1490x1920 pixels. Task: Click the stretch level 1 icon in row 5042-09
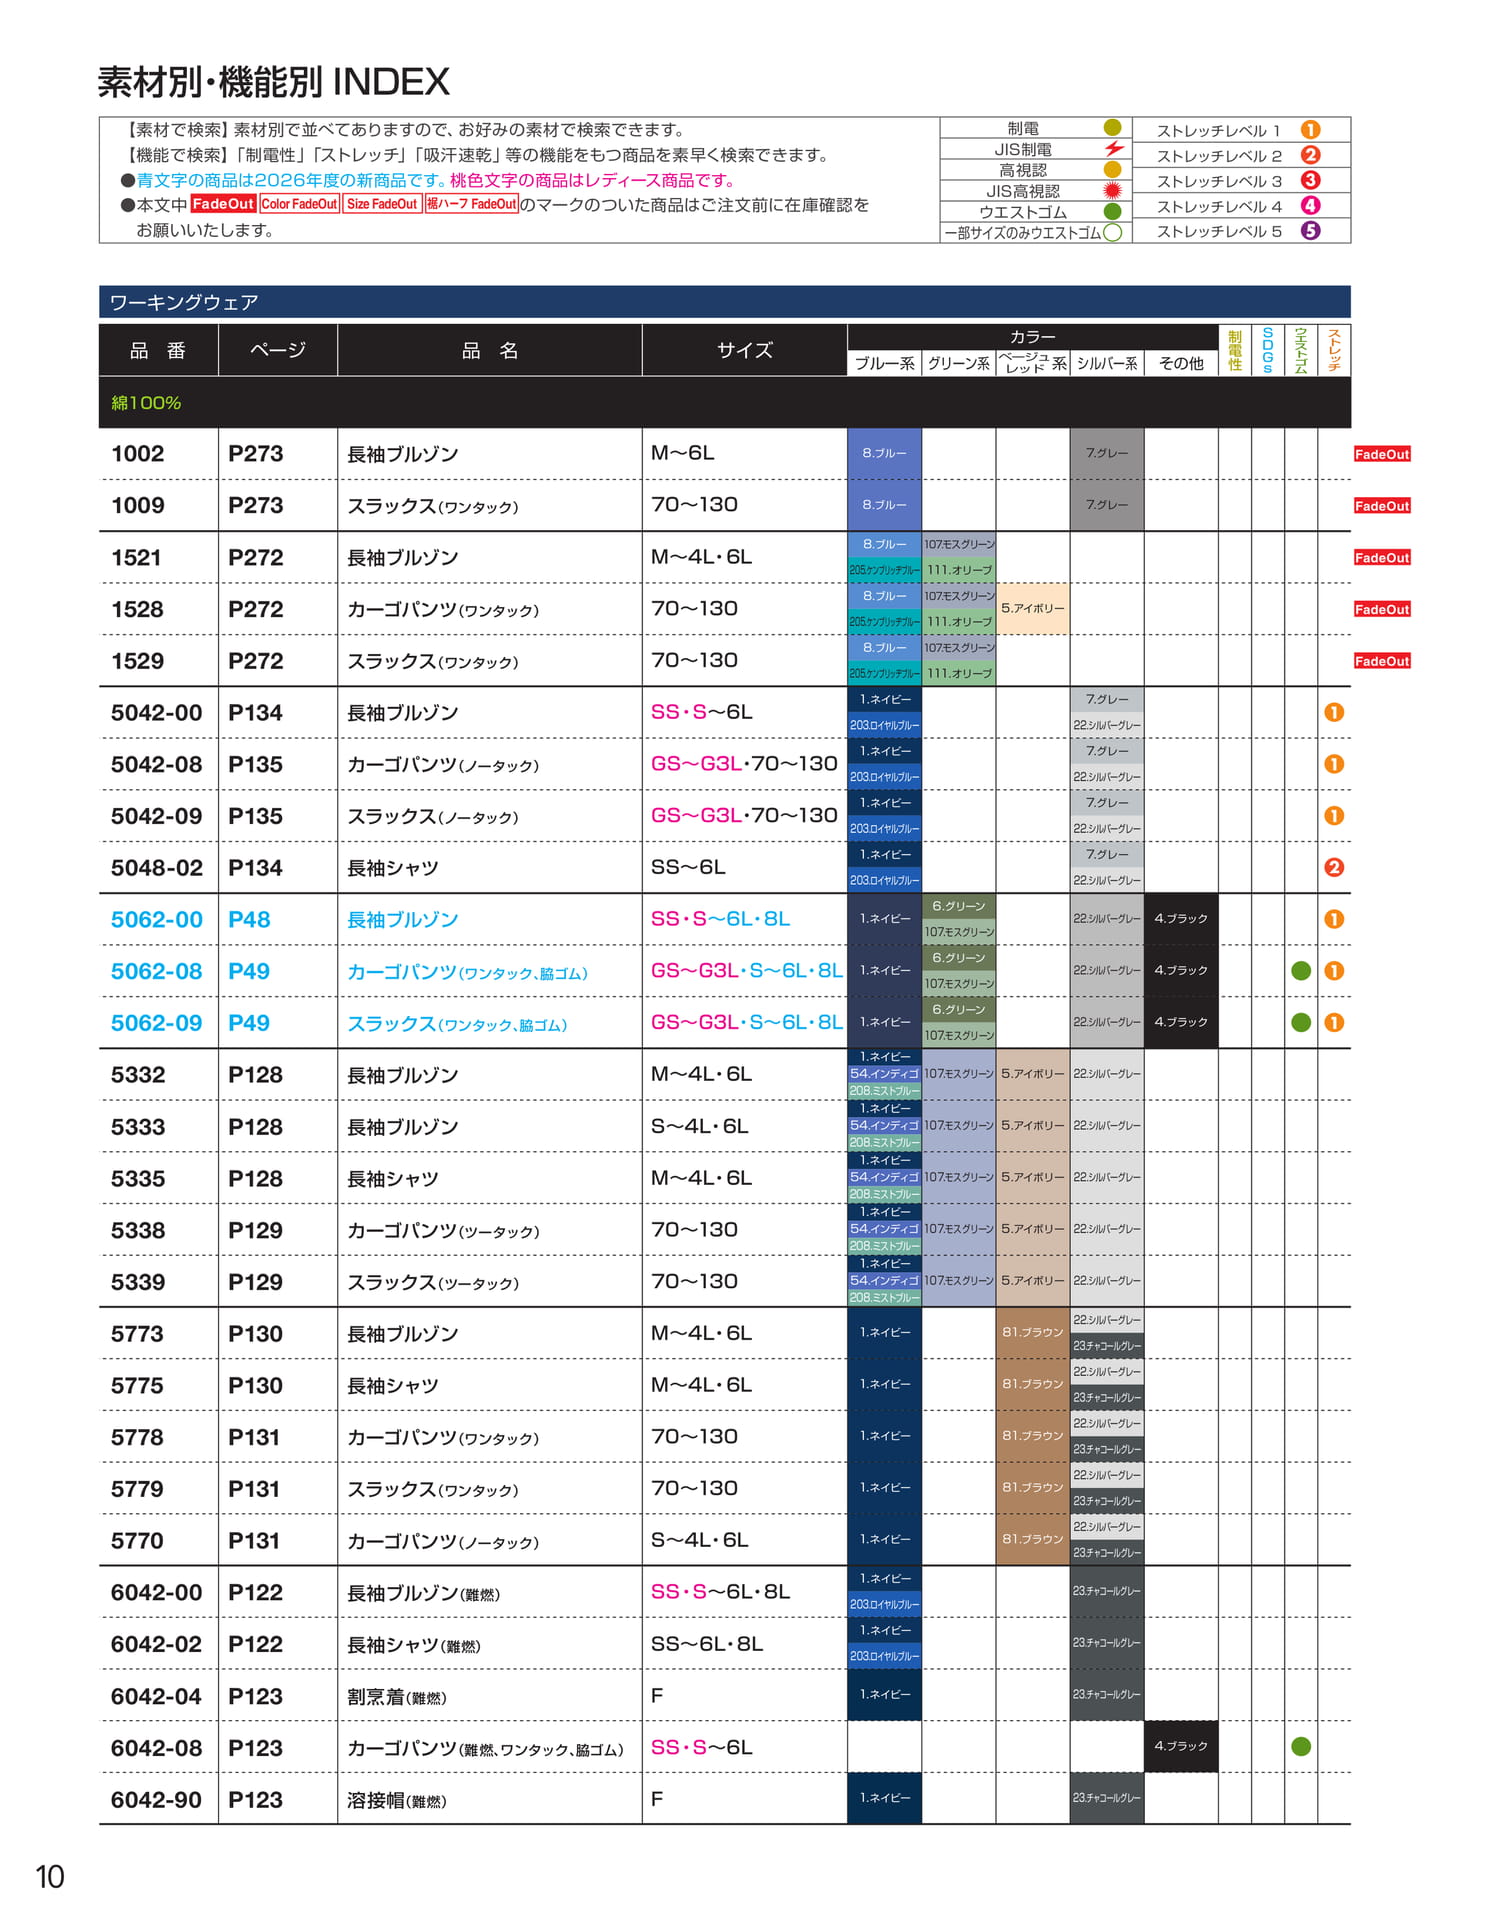pyautogui.click(x=1334, y=816)
